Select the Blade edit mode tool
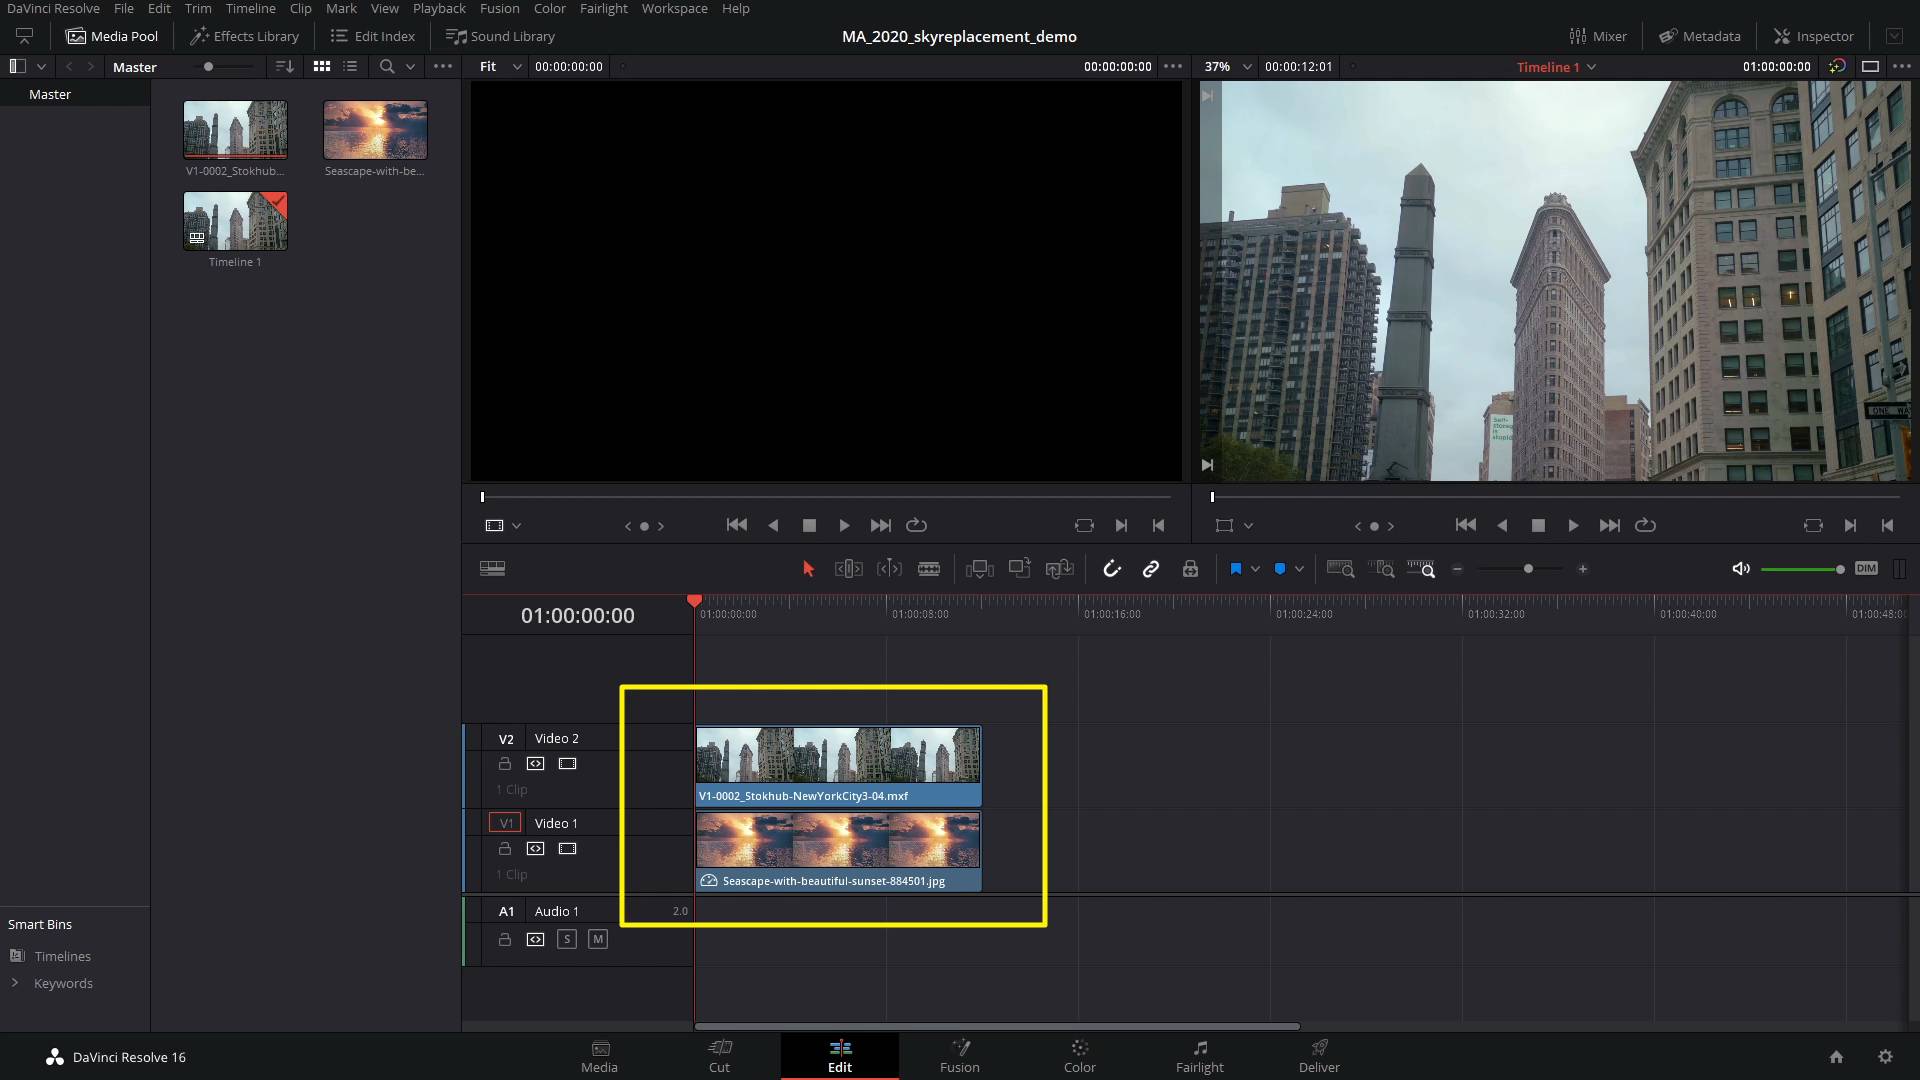Screen dimensions: 1920x1080 click(x=929, y=569)
